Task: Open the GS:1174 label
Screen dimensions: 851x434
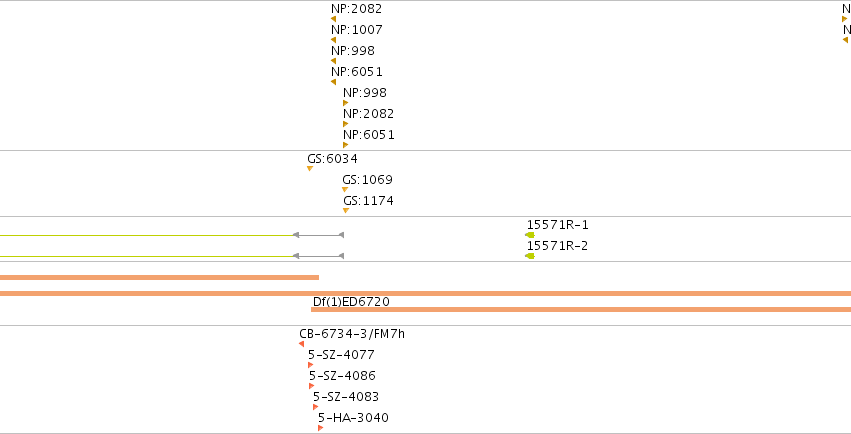Action: (369, 201)
